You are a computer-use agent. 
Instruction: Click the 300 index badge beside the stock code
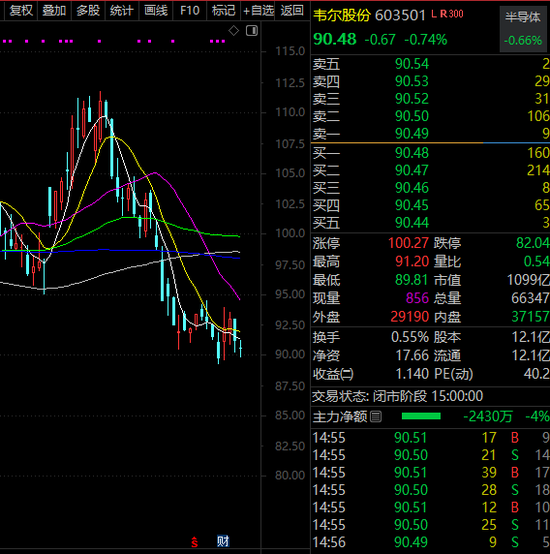coord(456,14)
